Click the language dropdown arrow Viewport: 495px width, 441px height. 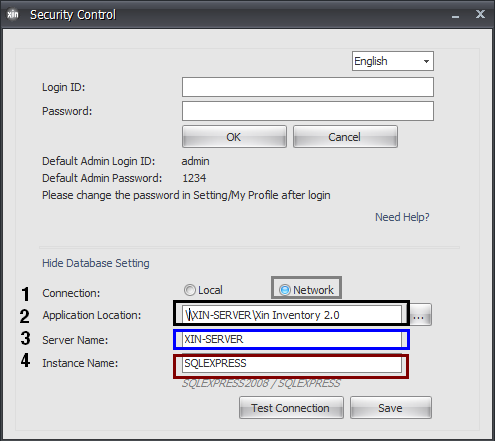[x=426, y=61]
